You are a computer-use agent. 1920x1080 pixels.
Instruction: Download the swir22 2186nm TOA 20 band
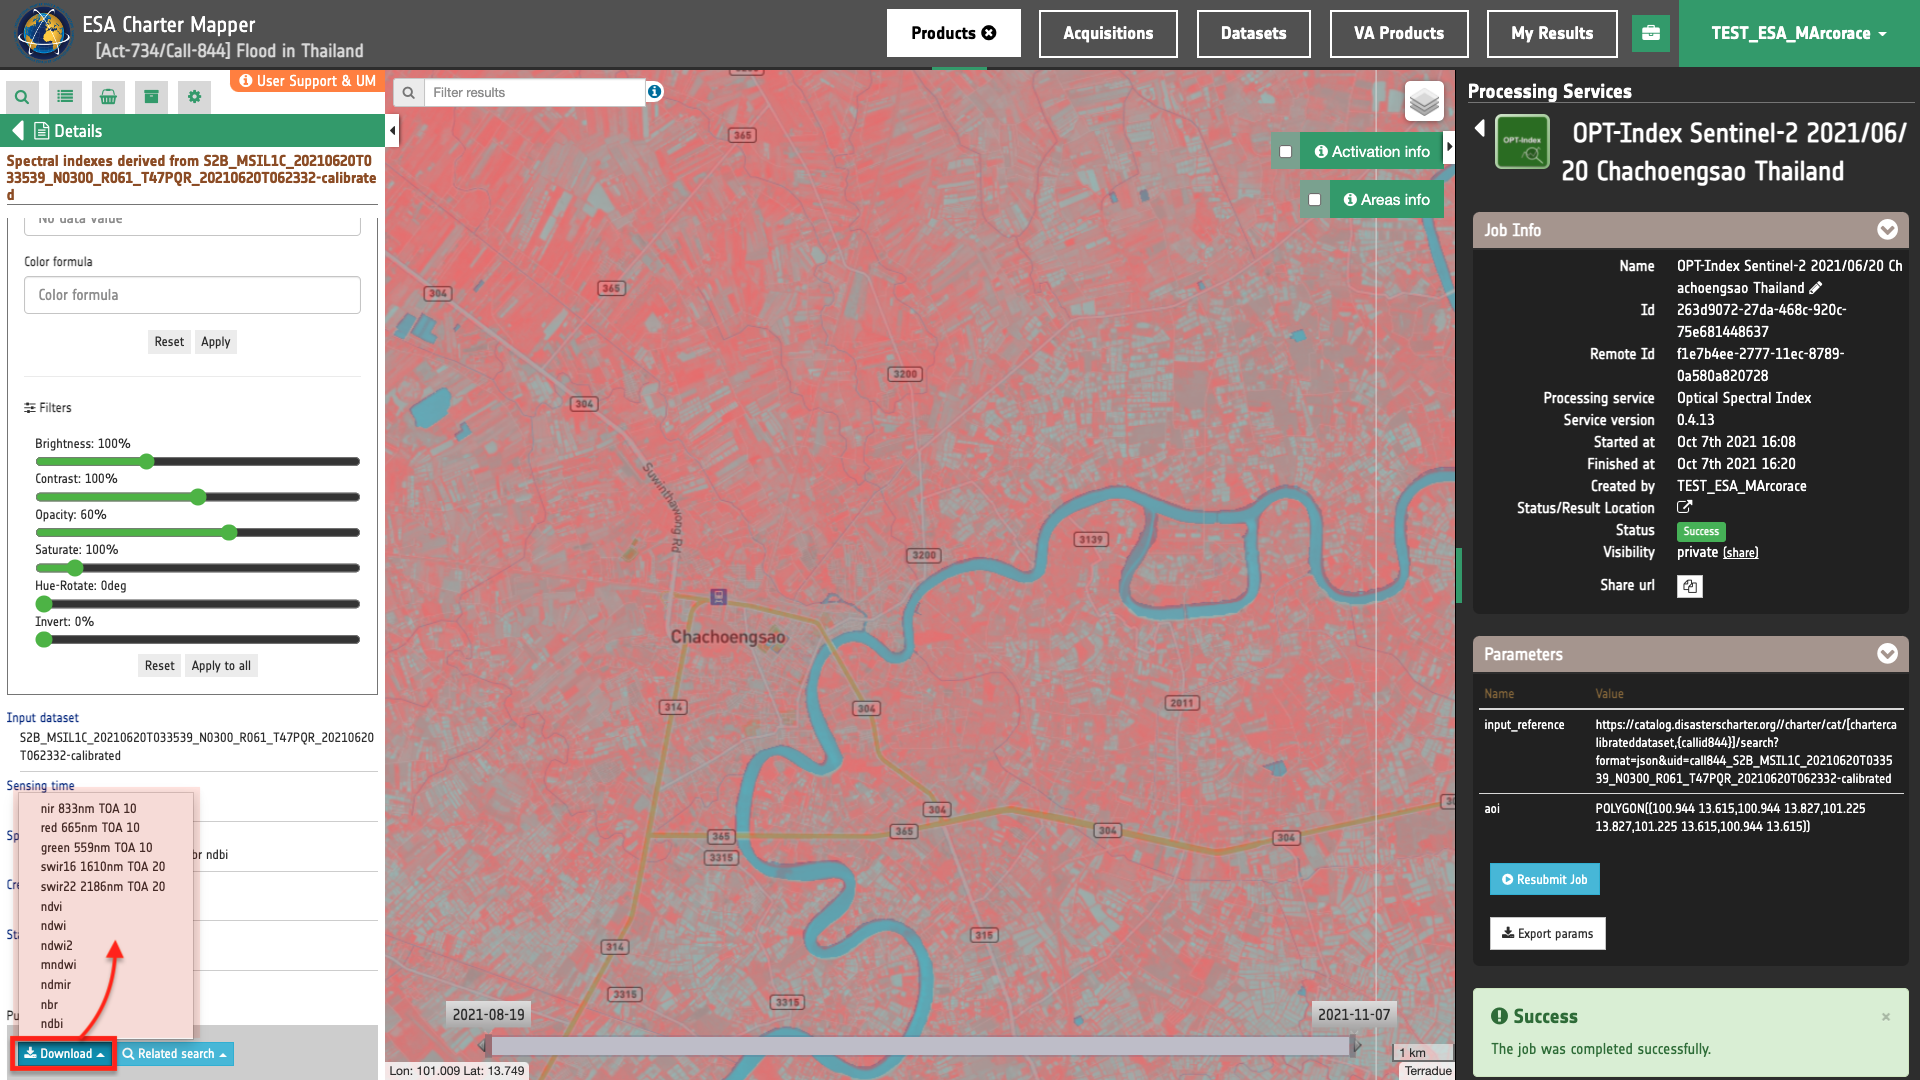click(103, 887)
